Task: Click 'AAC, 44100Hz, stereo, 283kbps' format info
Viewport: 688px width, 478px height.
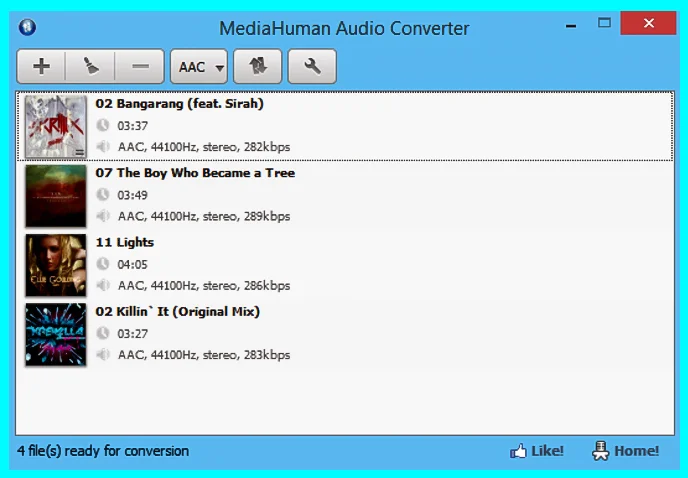Action: [x=204, y=355]
